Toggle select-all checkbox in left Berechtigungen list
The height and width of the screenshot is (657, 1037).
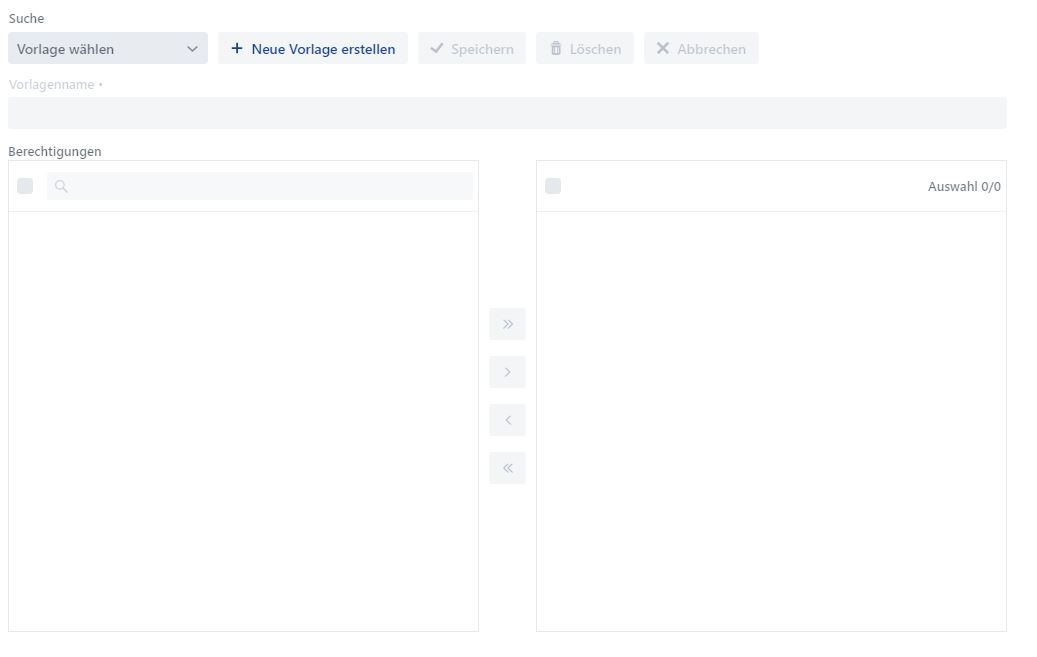pyautogui.click(x=26, y=186)
